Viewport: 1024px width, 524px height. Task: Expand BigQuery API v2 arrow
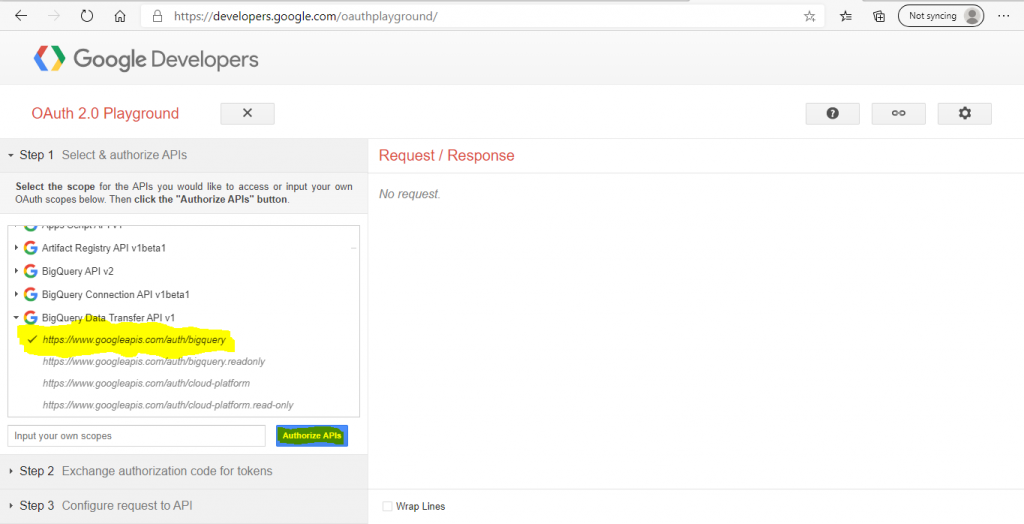16,271
